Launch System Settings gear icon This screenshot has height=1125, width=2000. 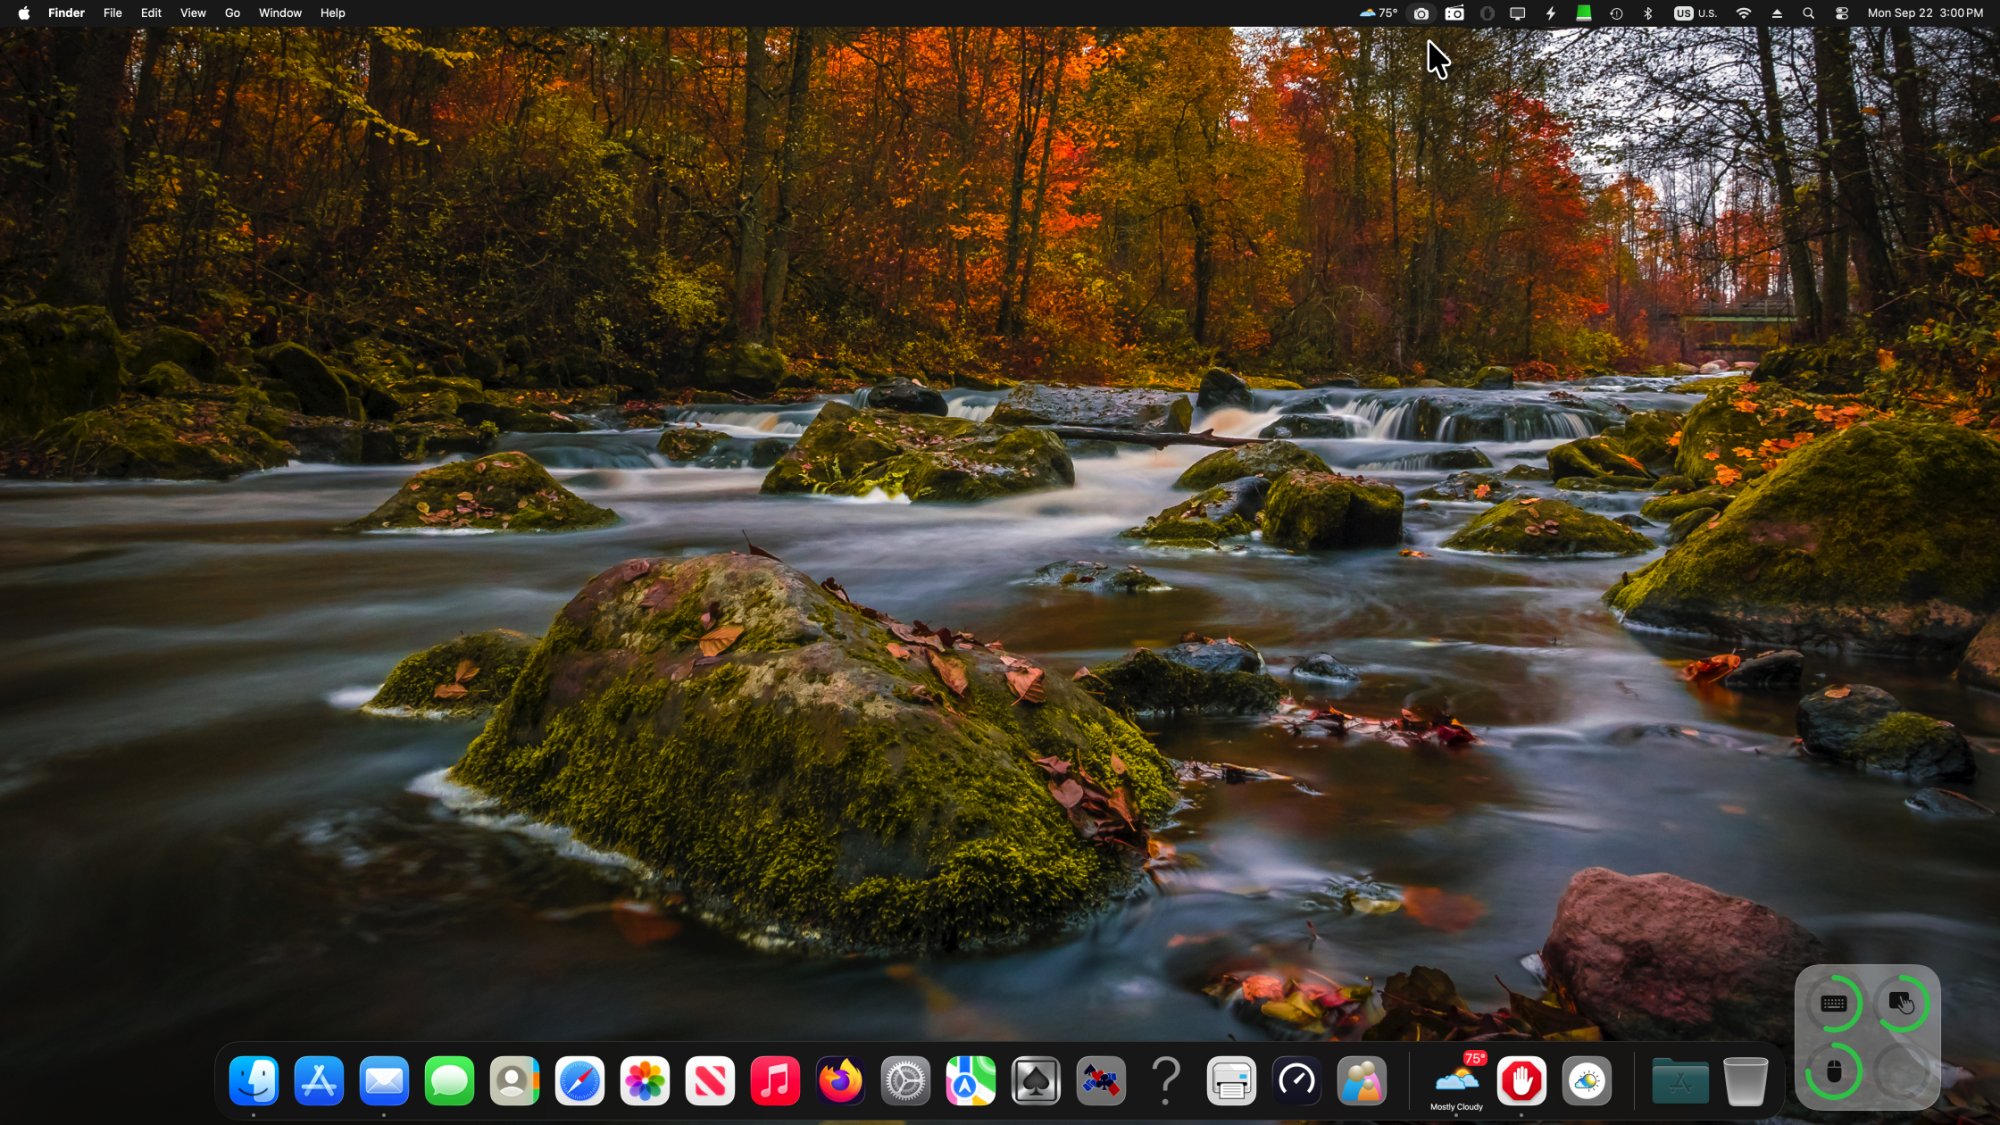pos(905,1081)
